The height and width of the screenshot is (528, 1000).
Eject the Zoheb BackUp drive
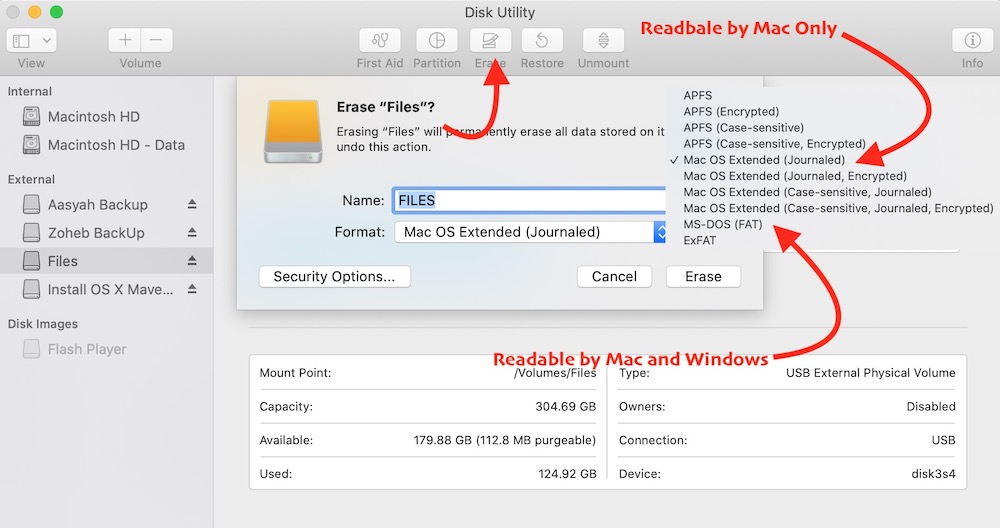tap(193, 233)
